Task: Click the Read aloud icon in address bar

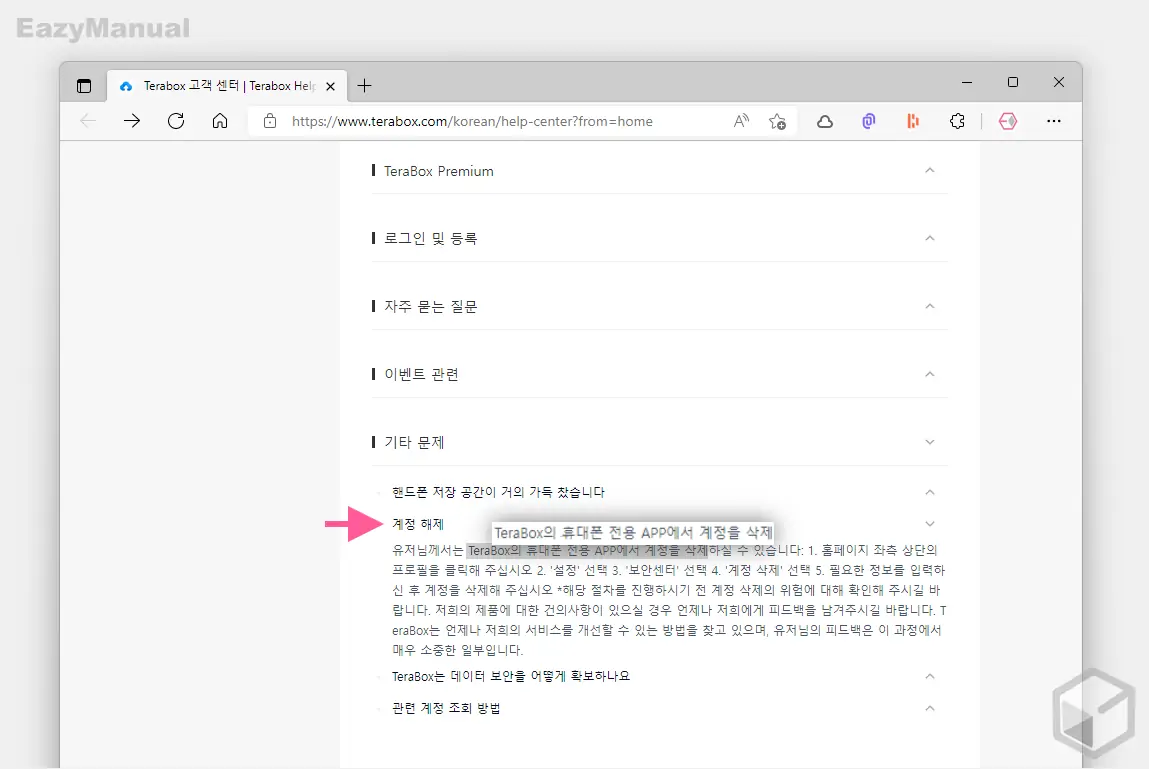Action: tap(740, 121)
